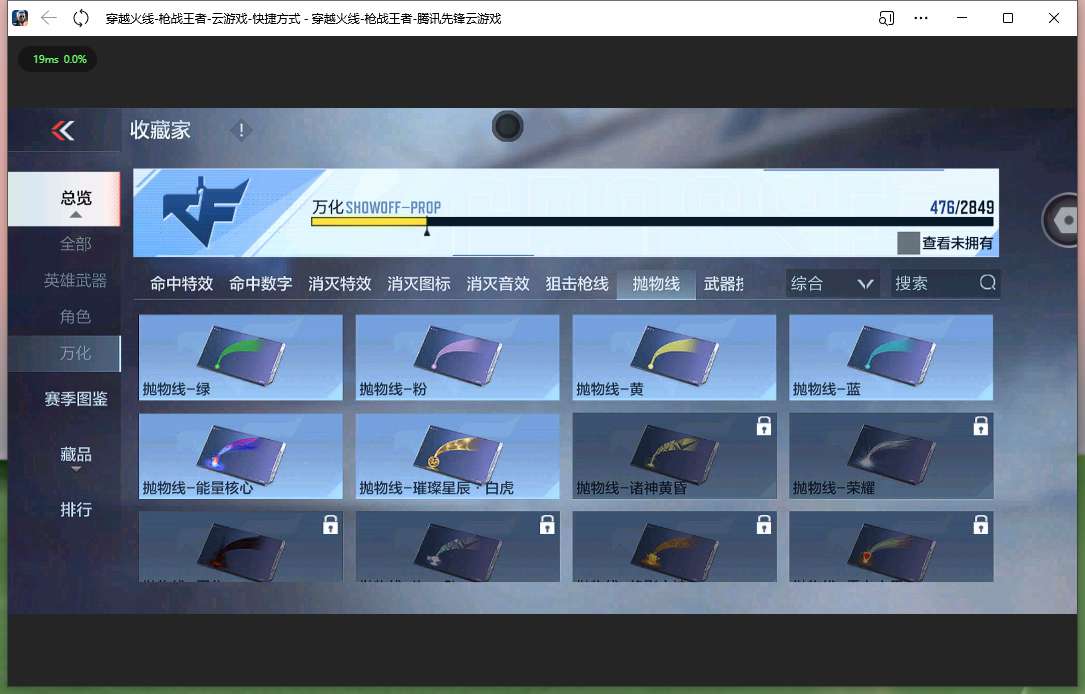
Task: Click the progress bar triangle marker
Action: pos(427,231)
